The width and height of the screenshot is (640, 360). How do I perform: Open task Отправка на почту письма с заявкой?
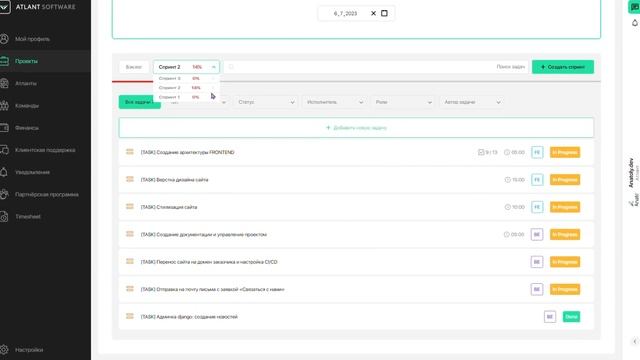pyautogui.click(x=213, y=289)
